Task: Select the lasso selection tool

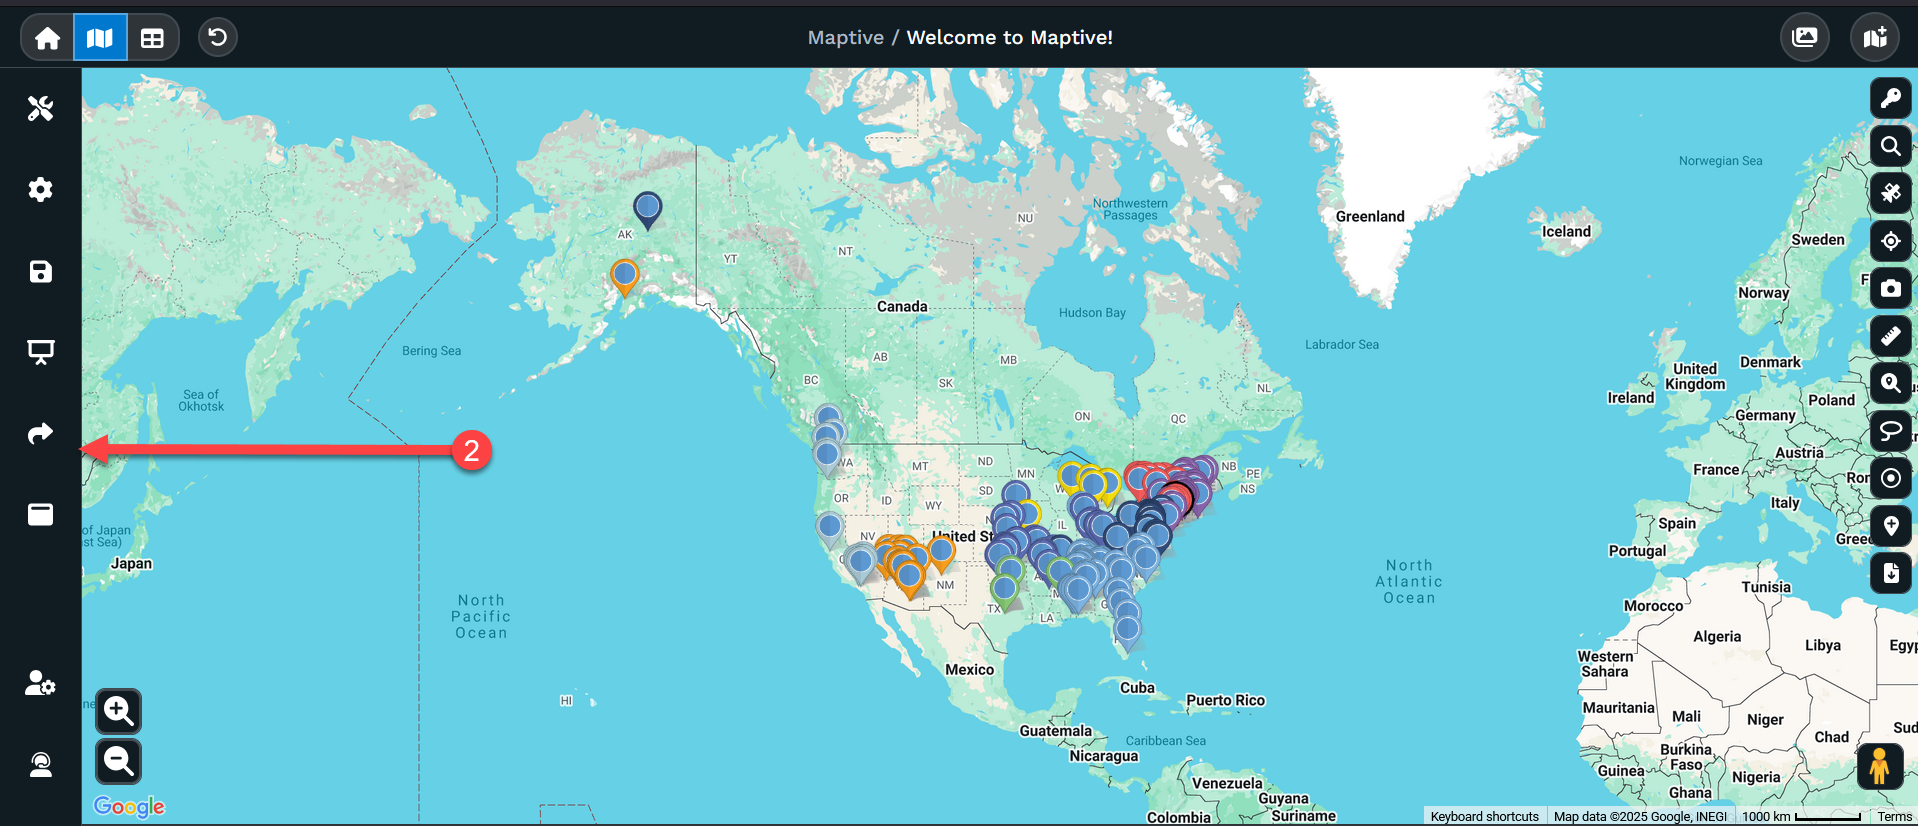Action: [1891, 431]
